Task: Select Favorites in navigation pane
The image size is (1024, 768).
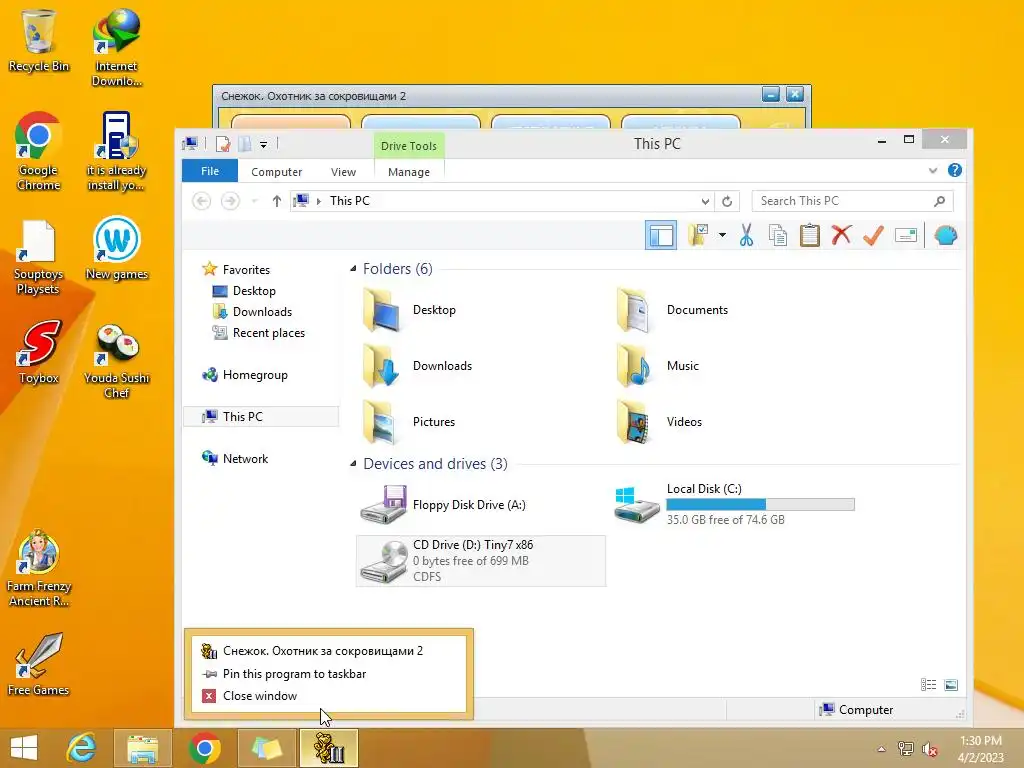Action: pyautogui.click(x=246, y=269)
